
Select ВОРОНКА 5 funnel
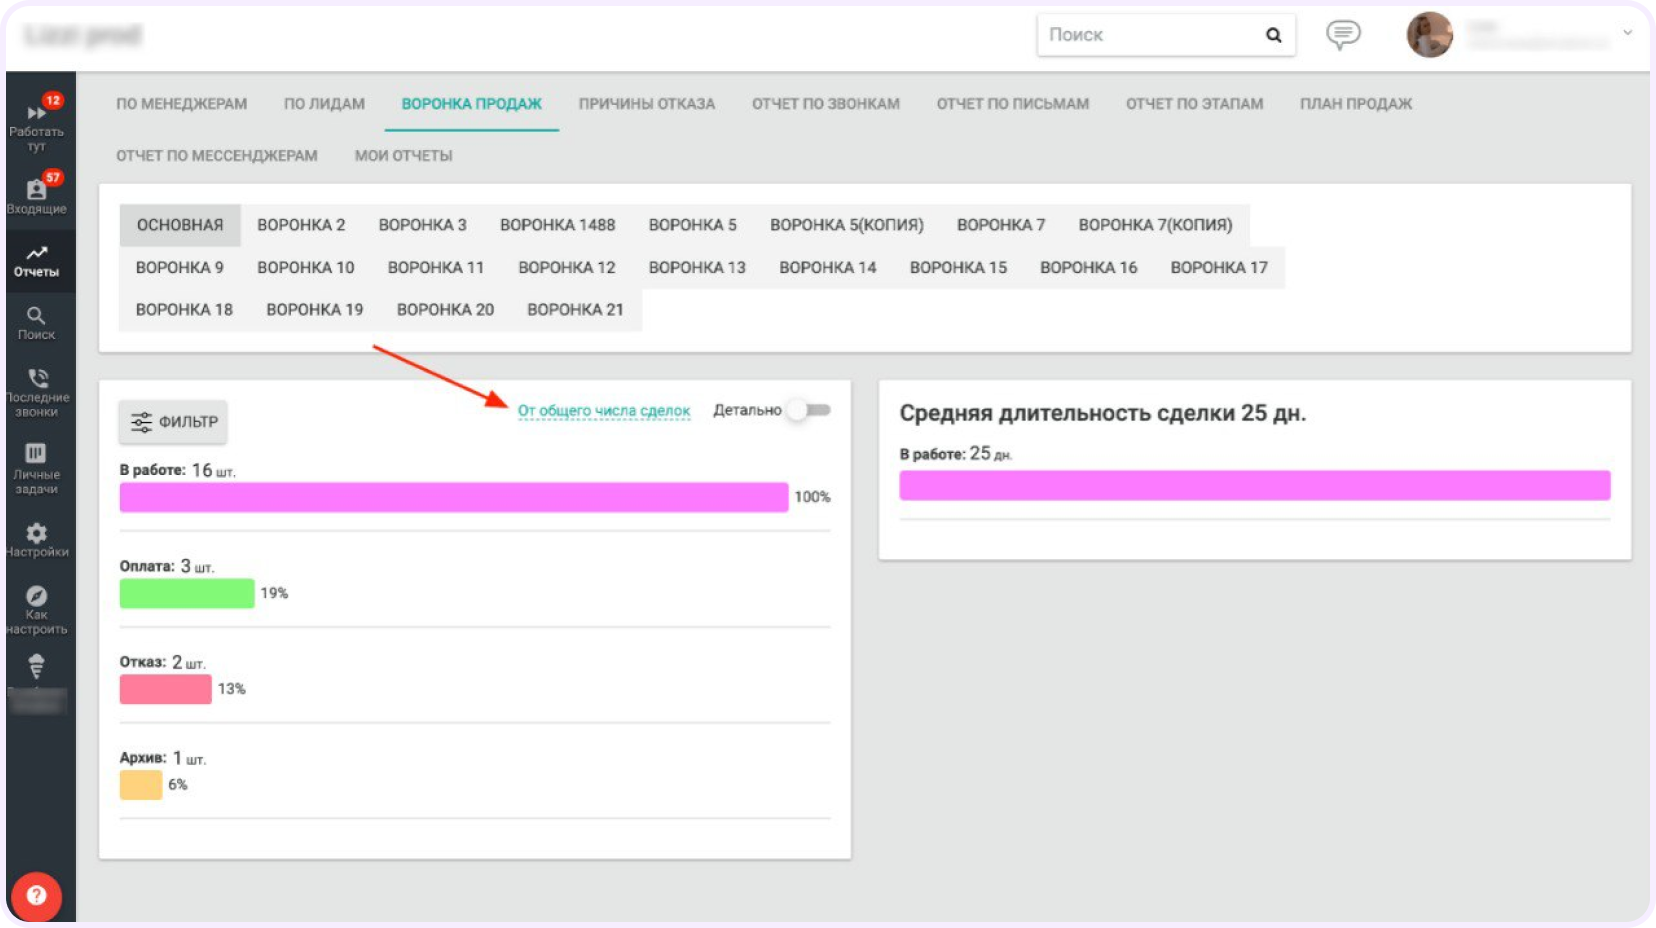(693, 225)
